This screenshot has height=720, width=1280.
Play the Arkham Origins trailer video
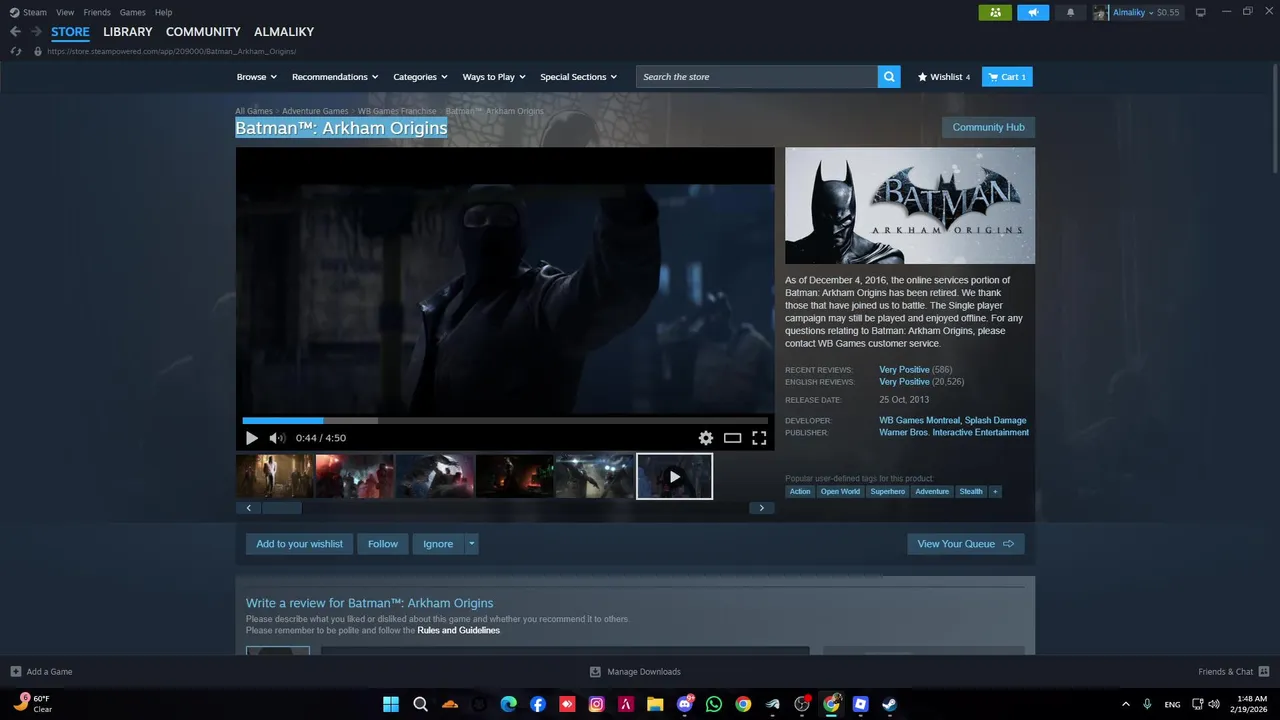point(251,438)
